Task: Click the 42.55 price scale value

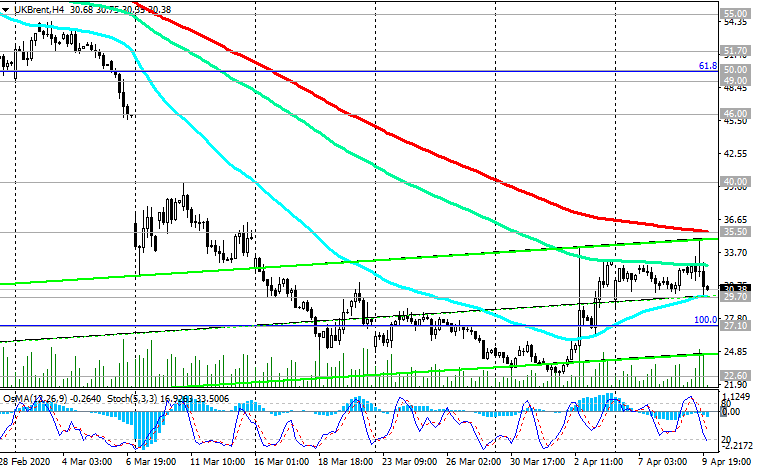Action: coord(734,153)
